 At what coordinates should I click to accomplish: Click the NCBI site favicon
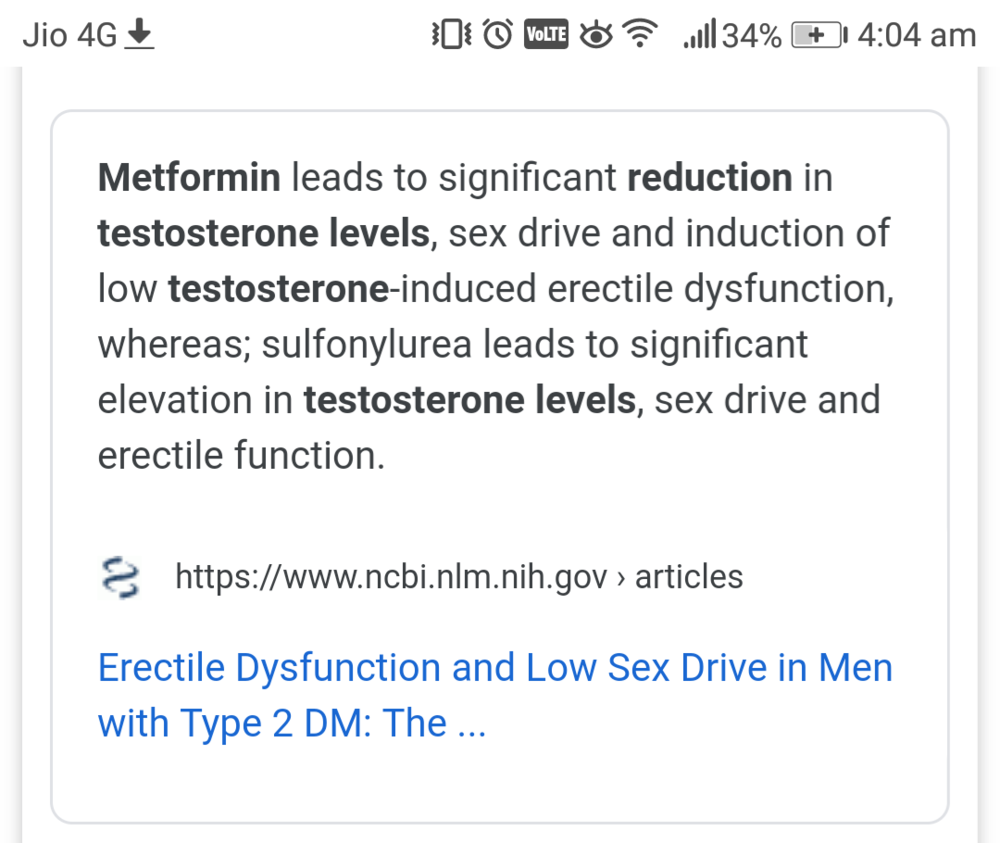(x=122, y=577)
